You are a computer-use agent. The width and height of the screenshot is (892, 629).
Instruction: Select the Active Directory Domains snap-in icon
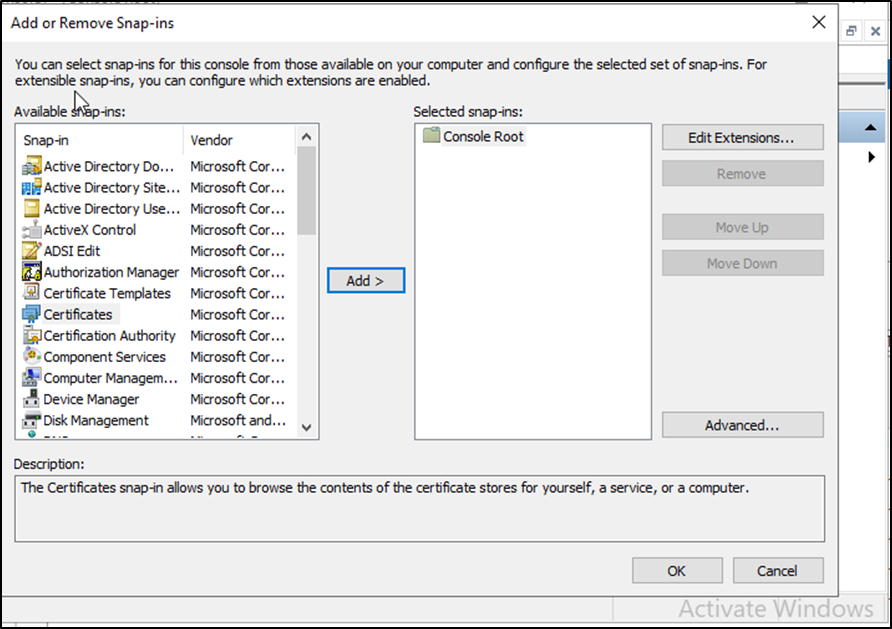point(31,167)
